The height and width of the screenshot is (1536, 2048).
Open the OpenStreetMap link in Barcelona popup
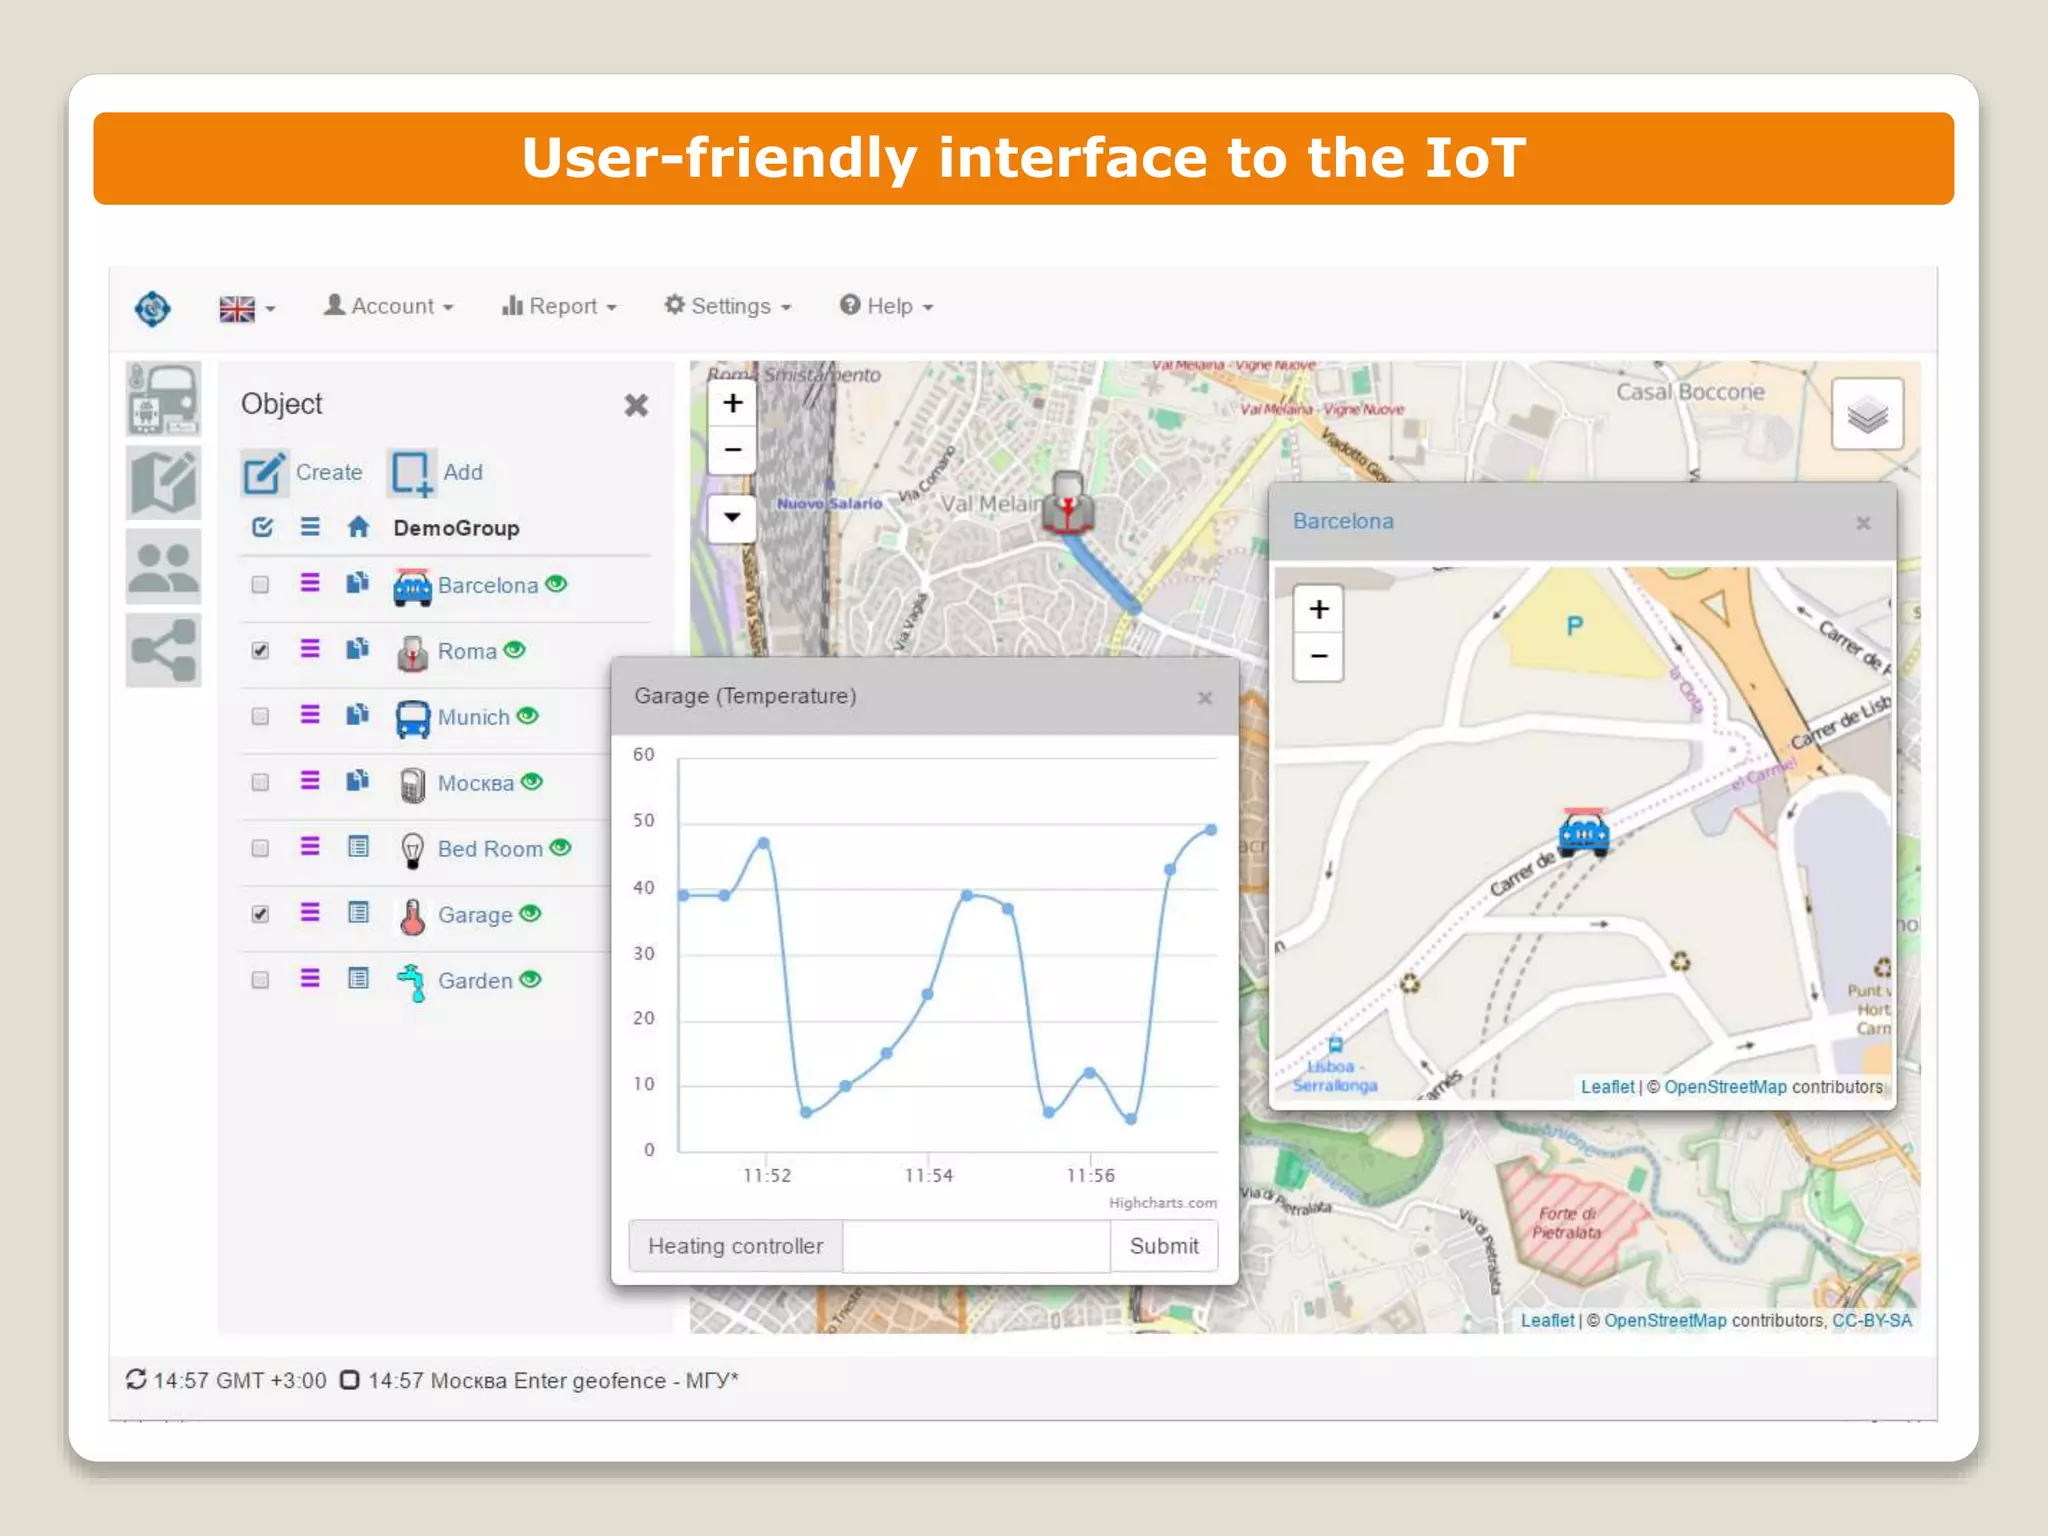tap(1725, 1087)
